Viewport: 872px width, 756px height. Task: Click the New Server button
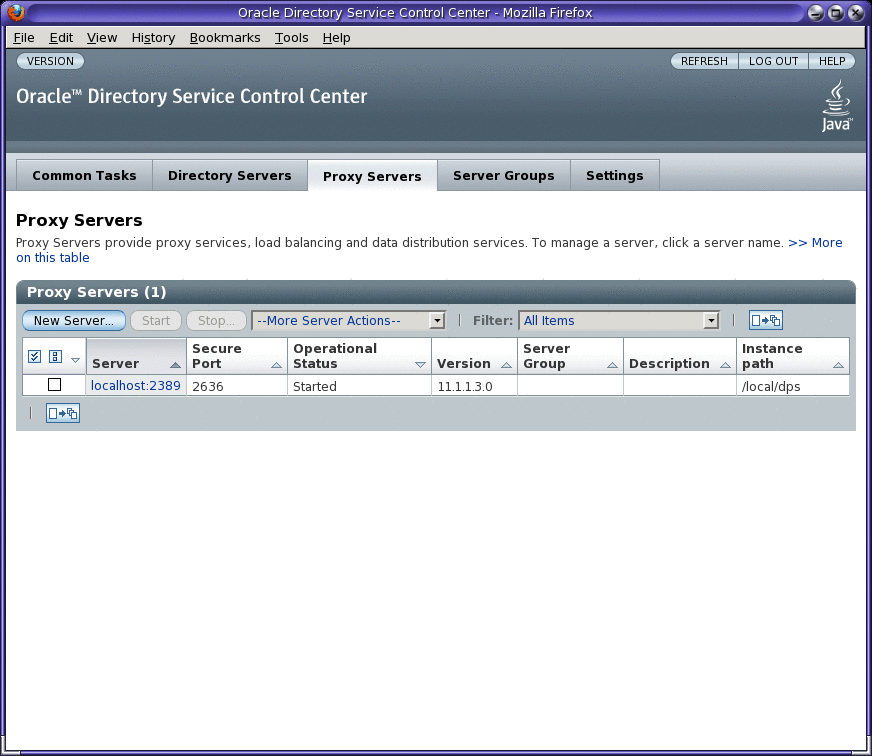[x=74, y=320]
